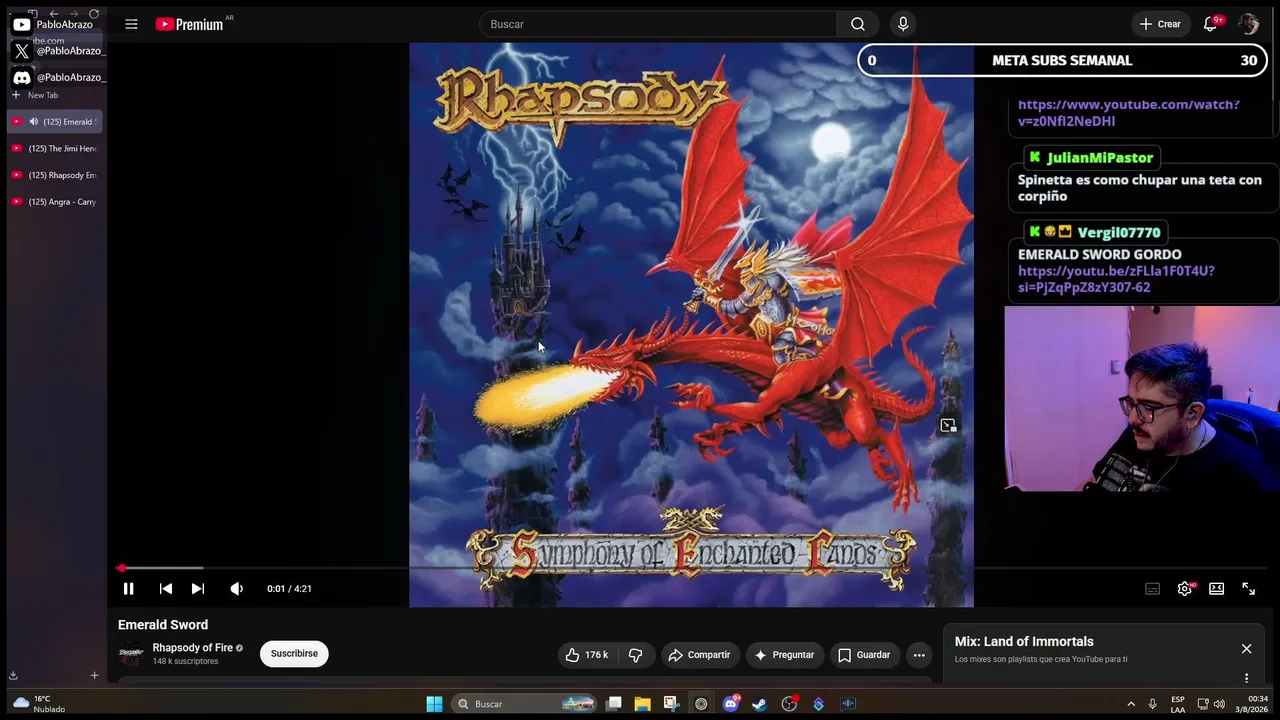
Task: Mute the Emerald tab via speaker icon
Action: click(x=33, y=122)
